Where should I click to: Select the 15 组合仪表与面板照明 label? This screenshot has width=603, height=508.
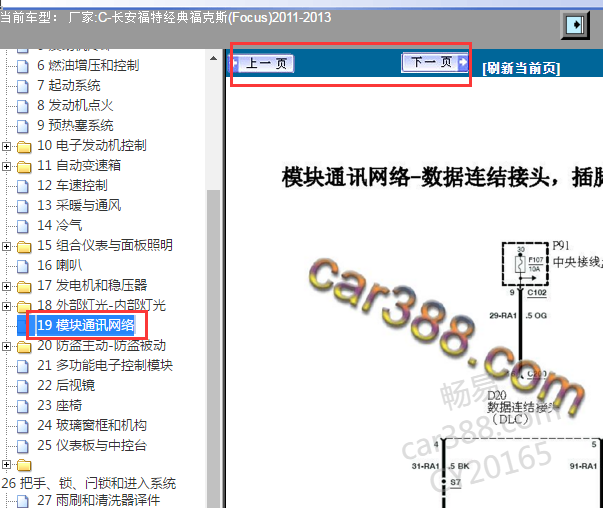click(x=105, y=245)
